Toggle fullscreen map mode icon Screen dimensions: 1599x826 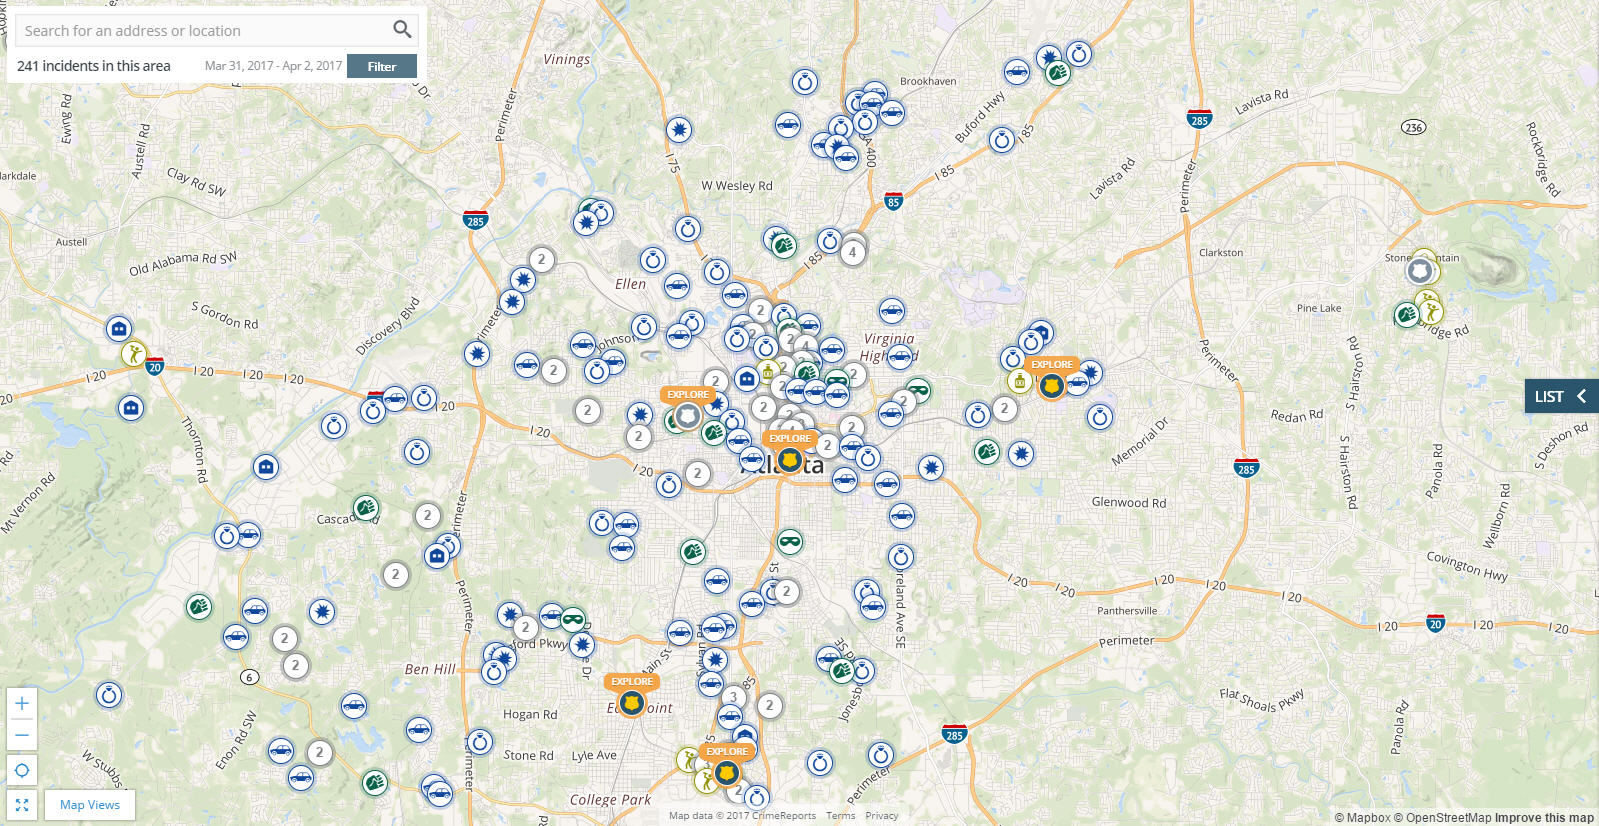tap(22, 805)
